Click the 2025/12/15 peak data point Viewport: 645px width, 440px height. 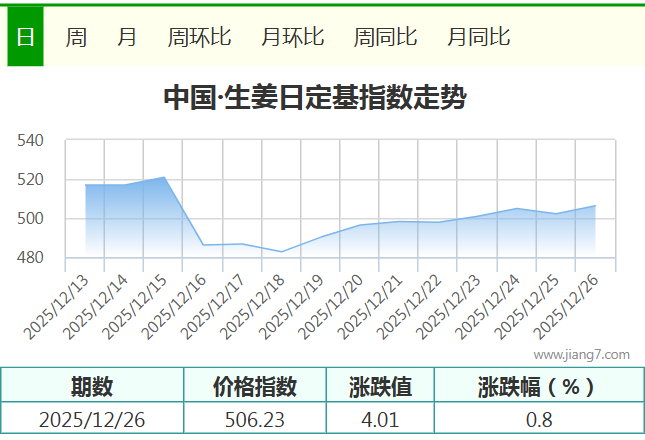164,177
